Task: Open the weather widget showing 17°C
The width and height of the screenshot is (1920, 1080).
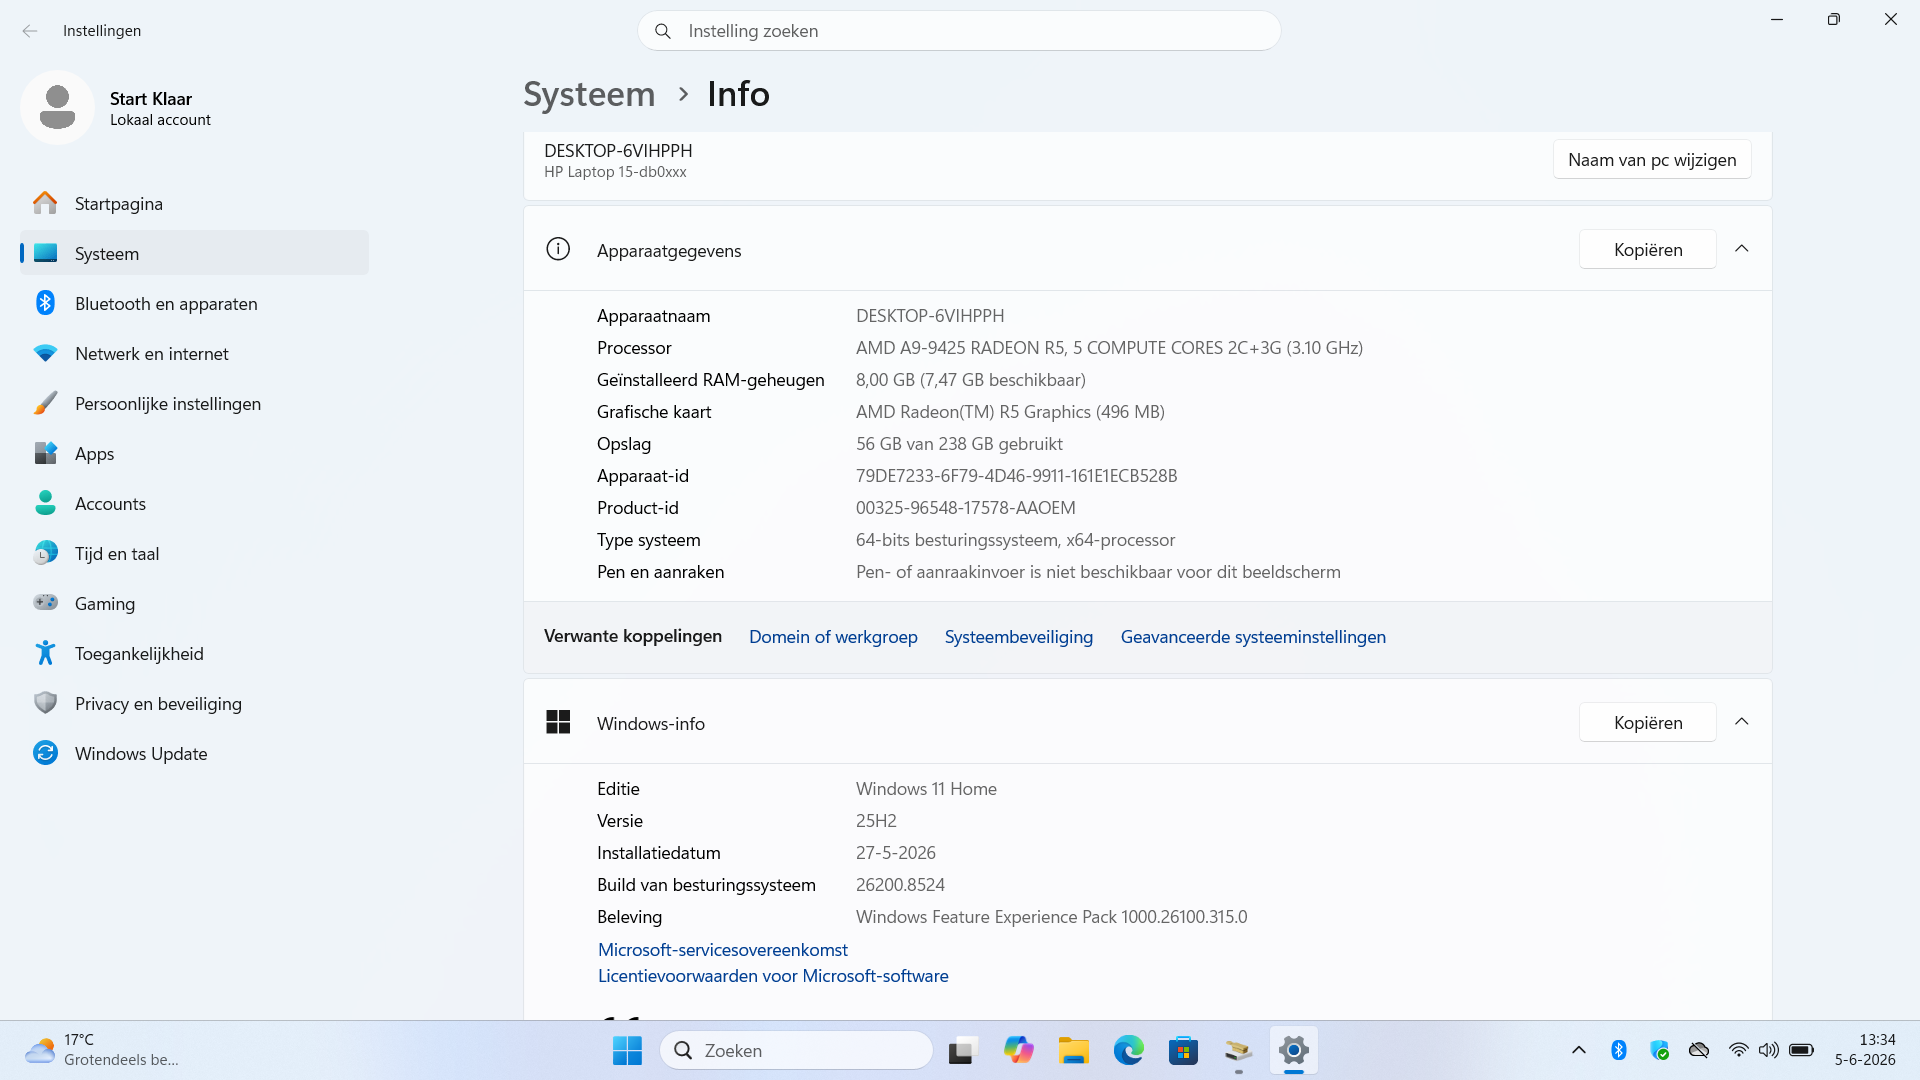Action: (102, 1050)
